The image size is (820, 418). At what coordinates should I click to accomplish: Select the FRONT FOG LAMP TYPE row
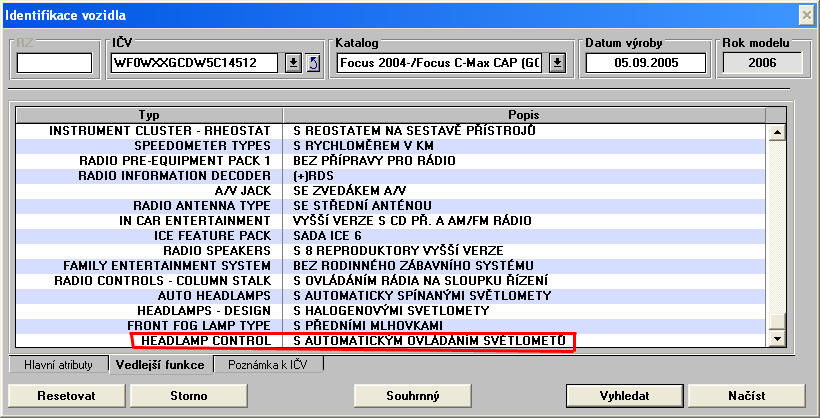point(400,325)
